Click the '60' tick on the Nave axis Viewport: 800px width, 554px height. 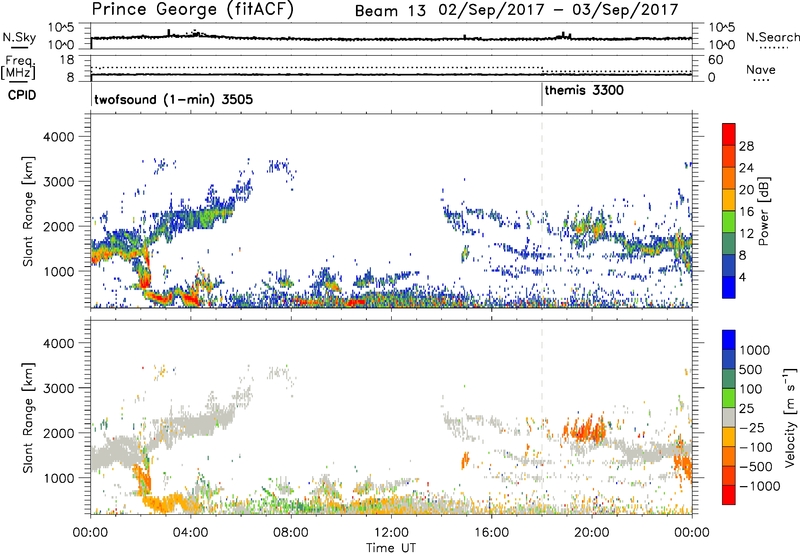pyautogui.click(x=715, y=60)
